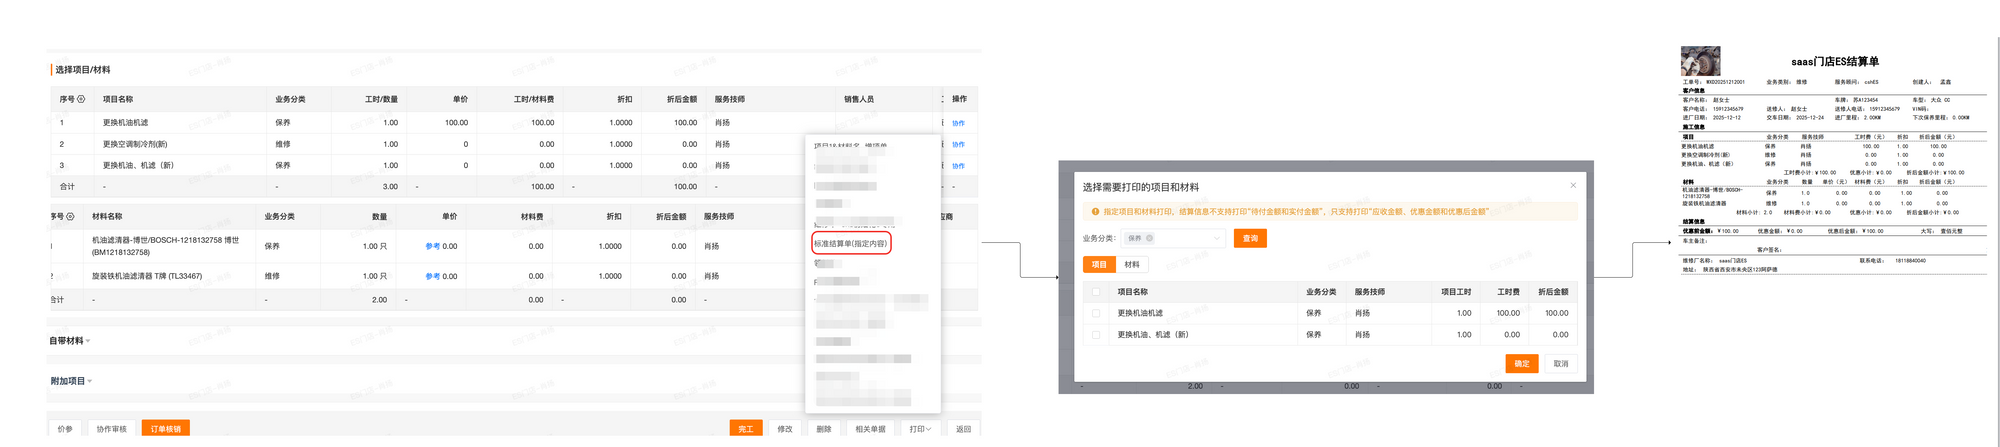This screenshot has height=447, width=2000.
Task: Tick the checkbox for 更换机油、机滤（新）row
Action: pos(1096,335)
